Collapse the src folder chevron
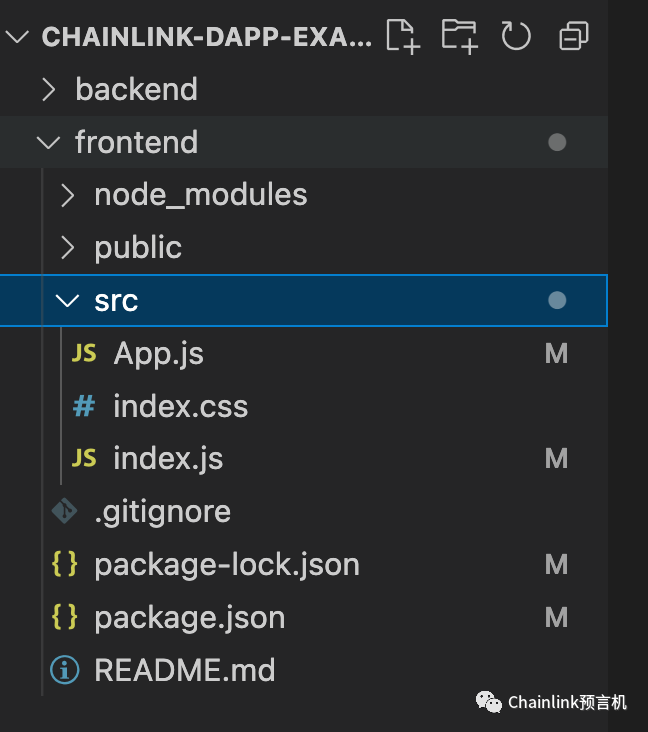648x732 pixels. [x=67, y=300]
